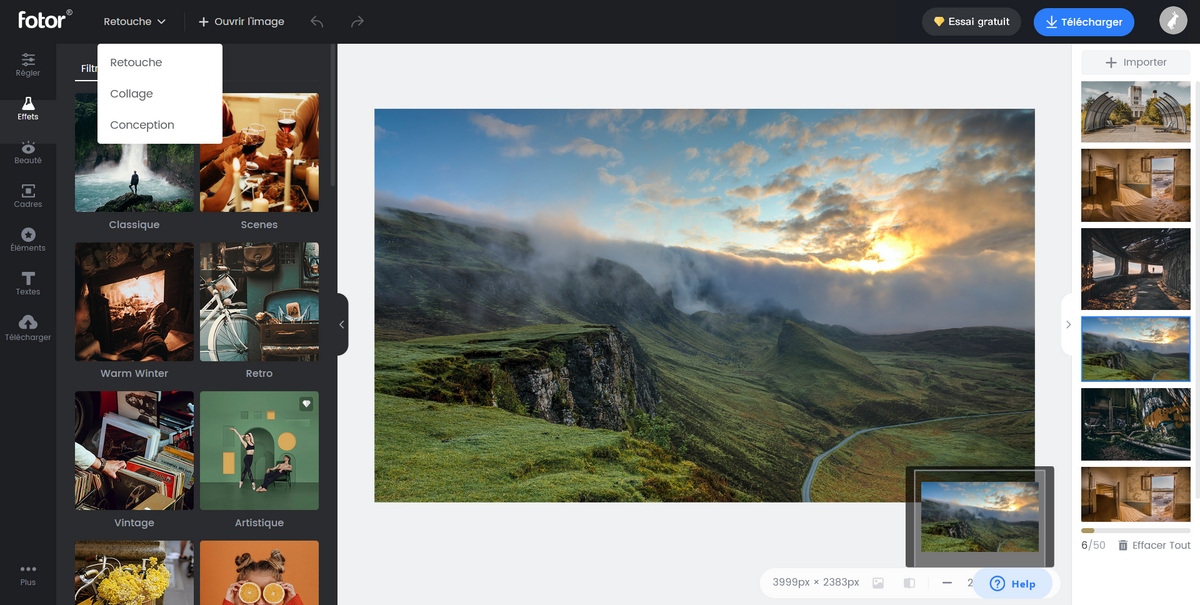The width and height of the screenshot is (1200, 605).
Task: Select the Textes tool
Action: (28, 283)
